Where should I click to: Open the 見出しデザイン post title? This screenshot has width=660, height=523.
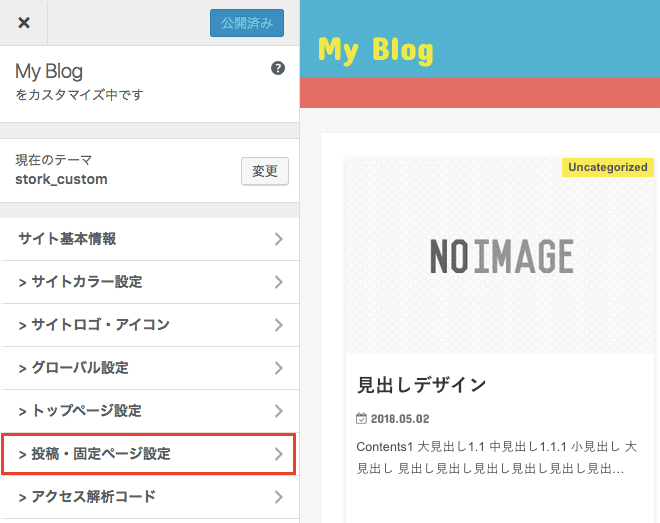coord(421,385)
